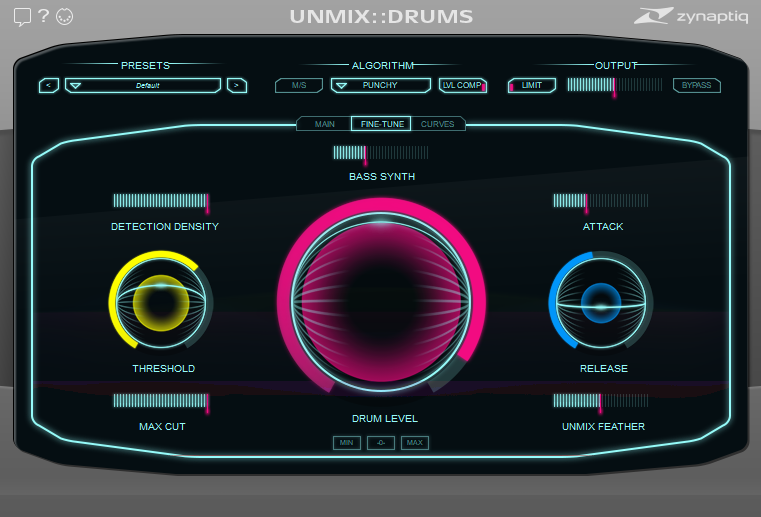This screenshot has height=517, width=761.
Task: Click the blue RELEASE knob
Action: pos(601,302)
